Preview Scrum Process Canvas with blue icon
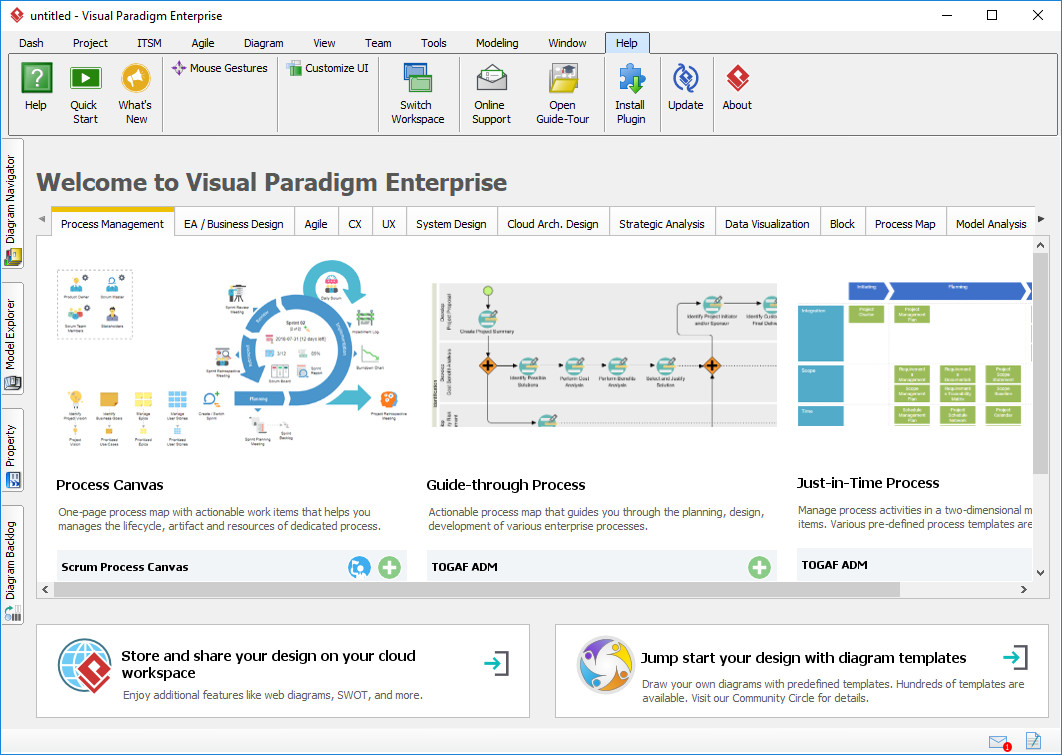This screenshot has width=1062, height=755. click(359, 567)
